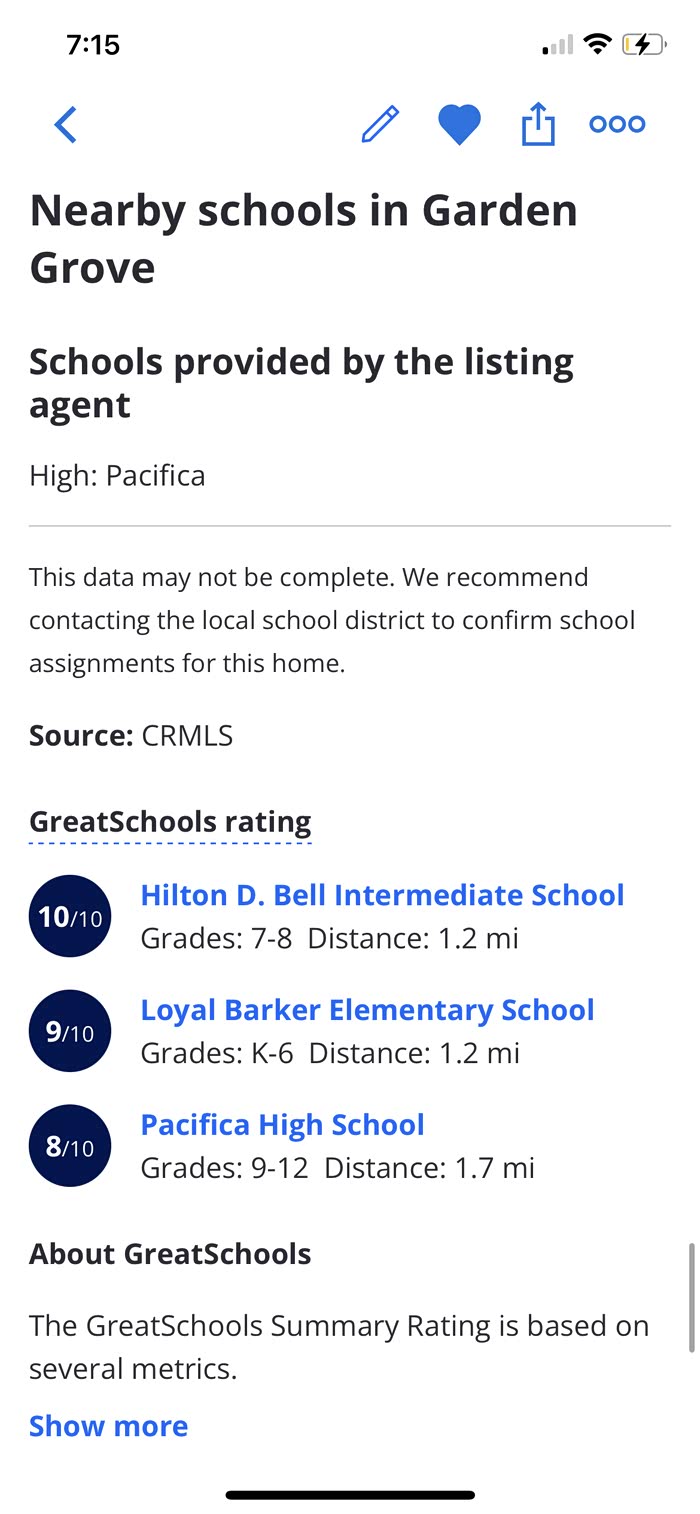Image resolution: width=700 pixels, height=1514 pixels.
Task: Tap the 7:15 clock in status bar
Action: [93, 45]
